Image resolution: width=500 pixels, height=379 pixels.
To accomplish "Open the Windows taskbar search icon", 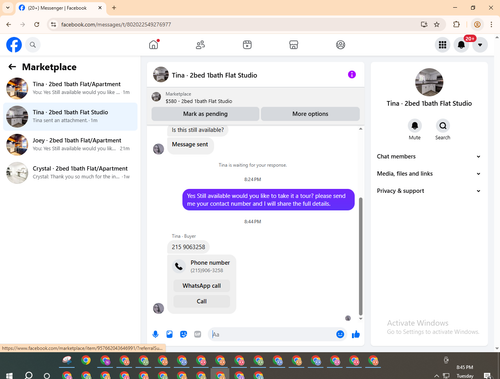I will pos(29,376).
